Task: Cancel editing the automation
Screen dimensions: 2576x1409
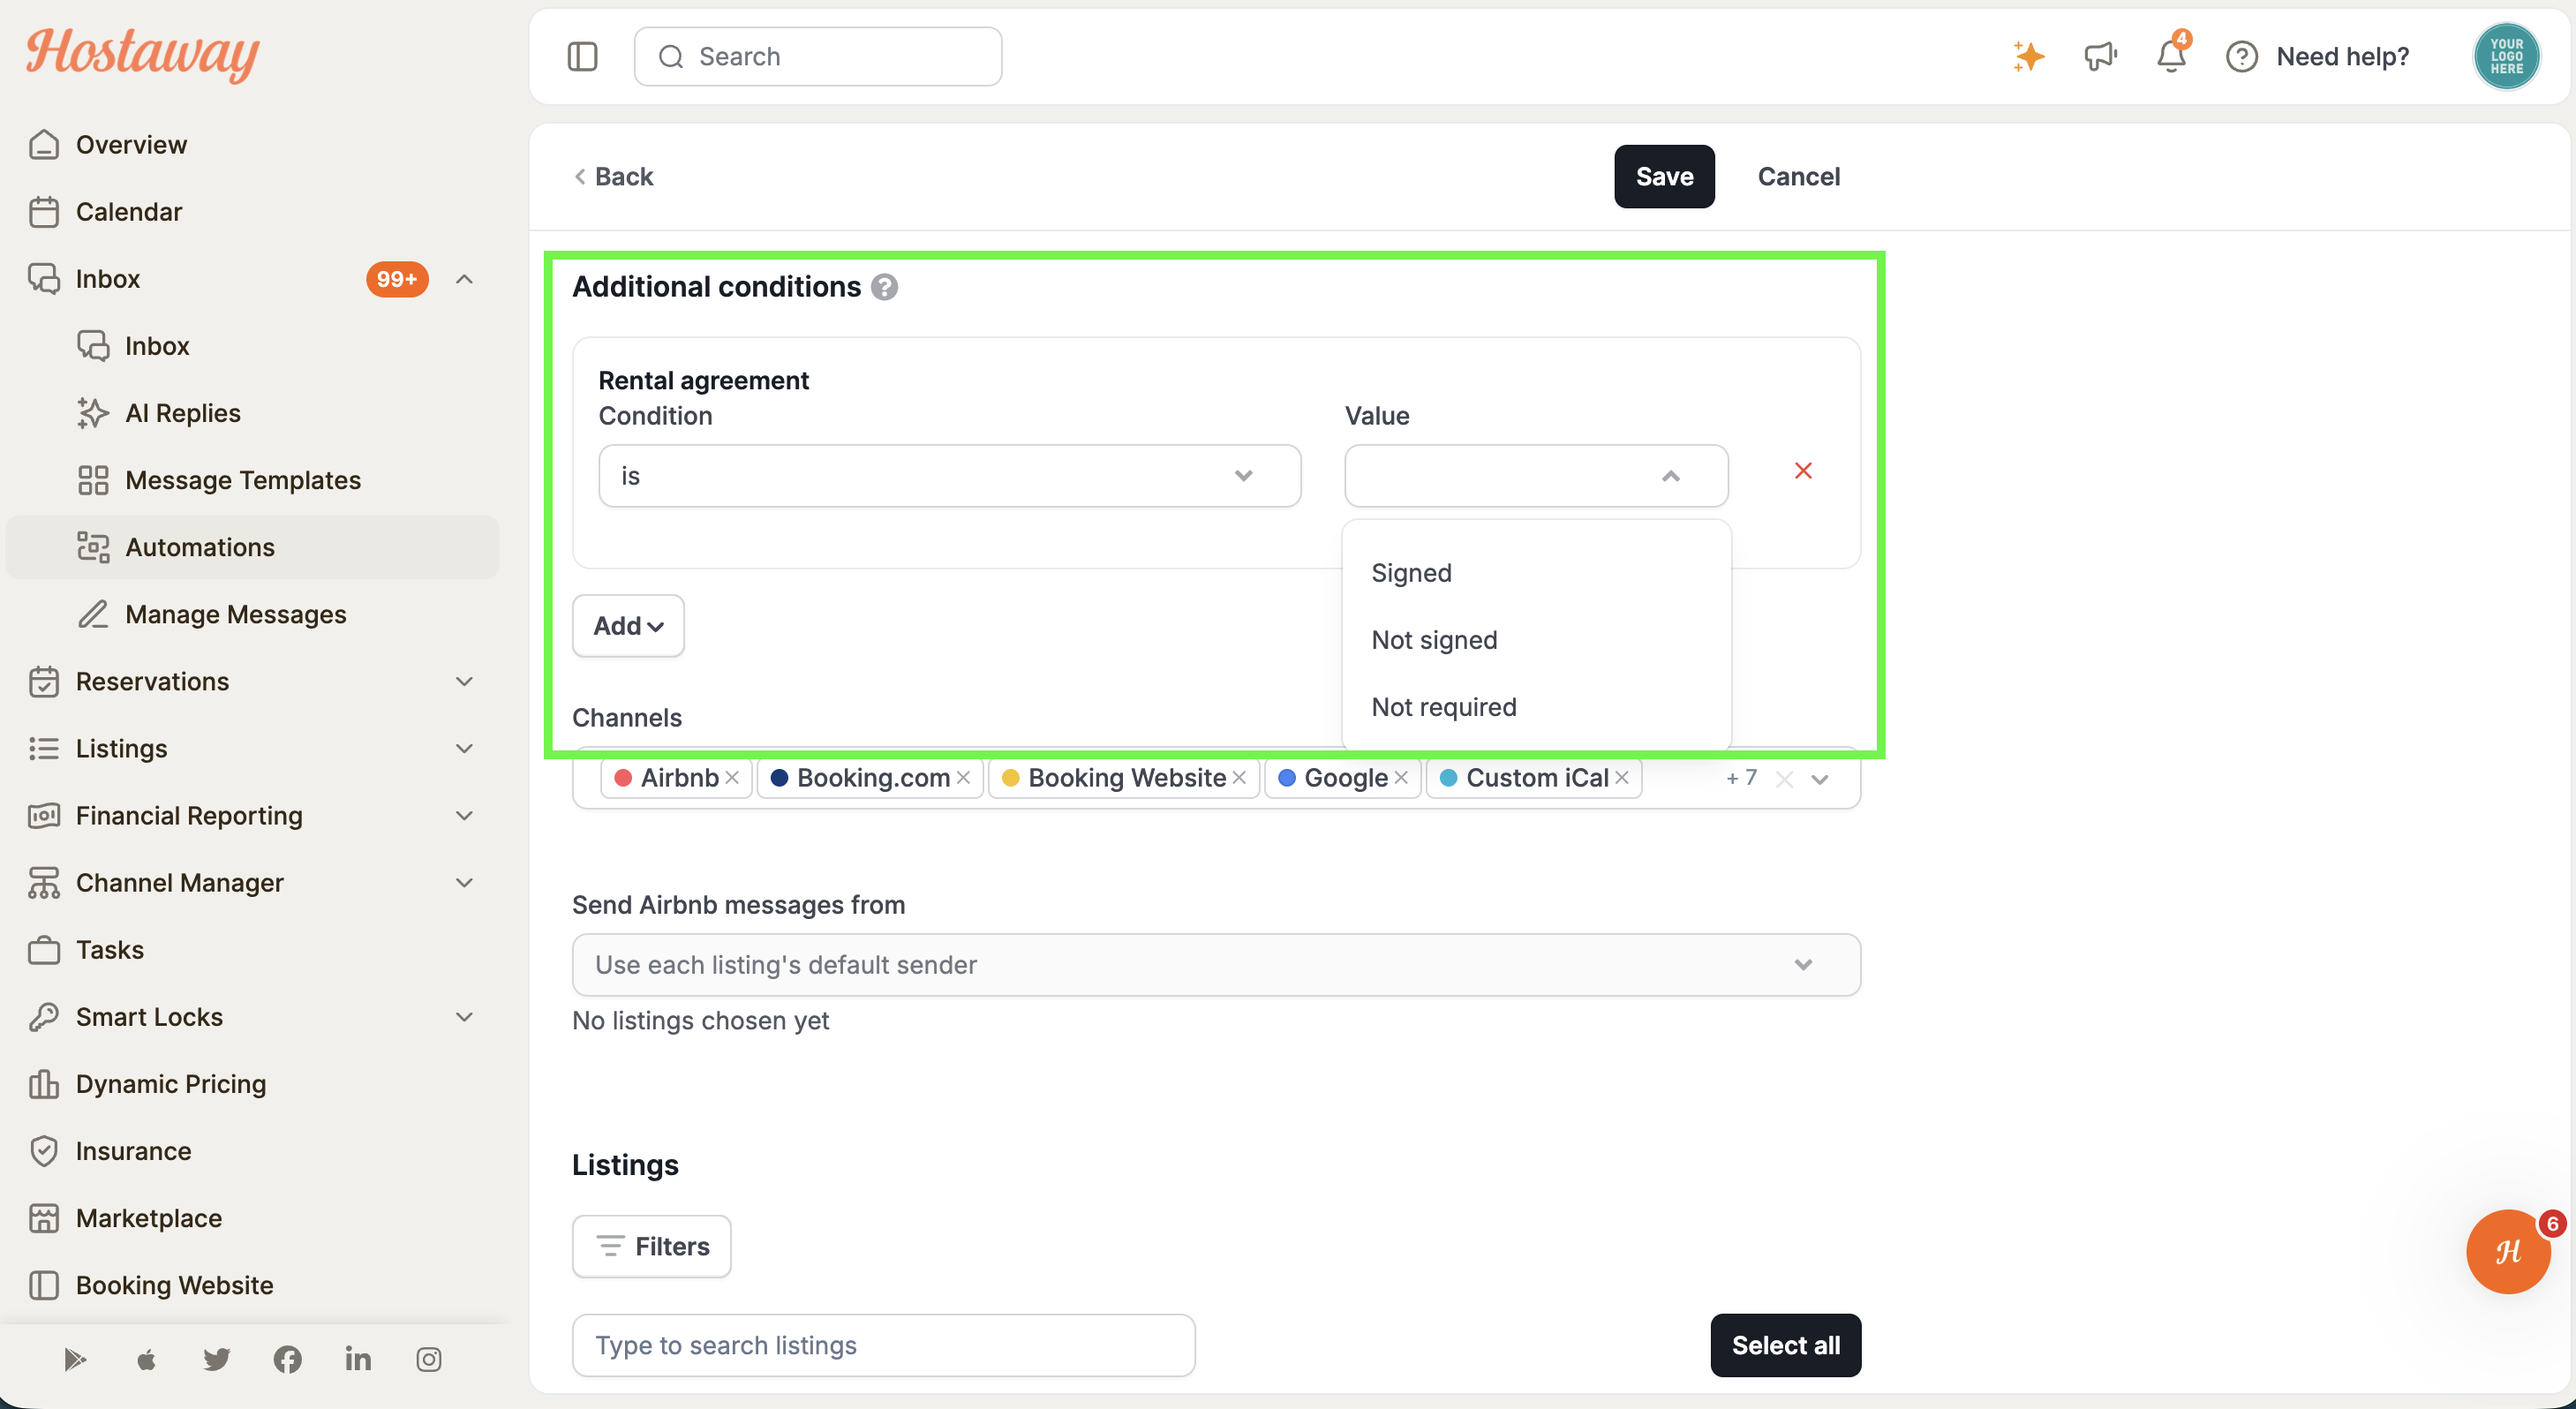Action: (x=1798, y=177)
